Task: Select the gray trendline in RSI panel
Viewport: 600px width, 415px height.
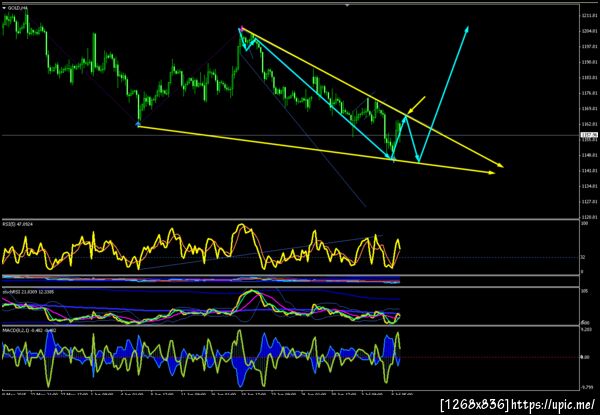Action: pos(260,252)
